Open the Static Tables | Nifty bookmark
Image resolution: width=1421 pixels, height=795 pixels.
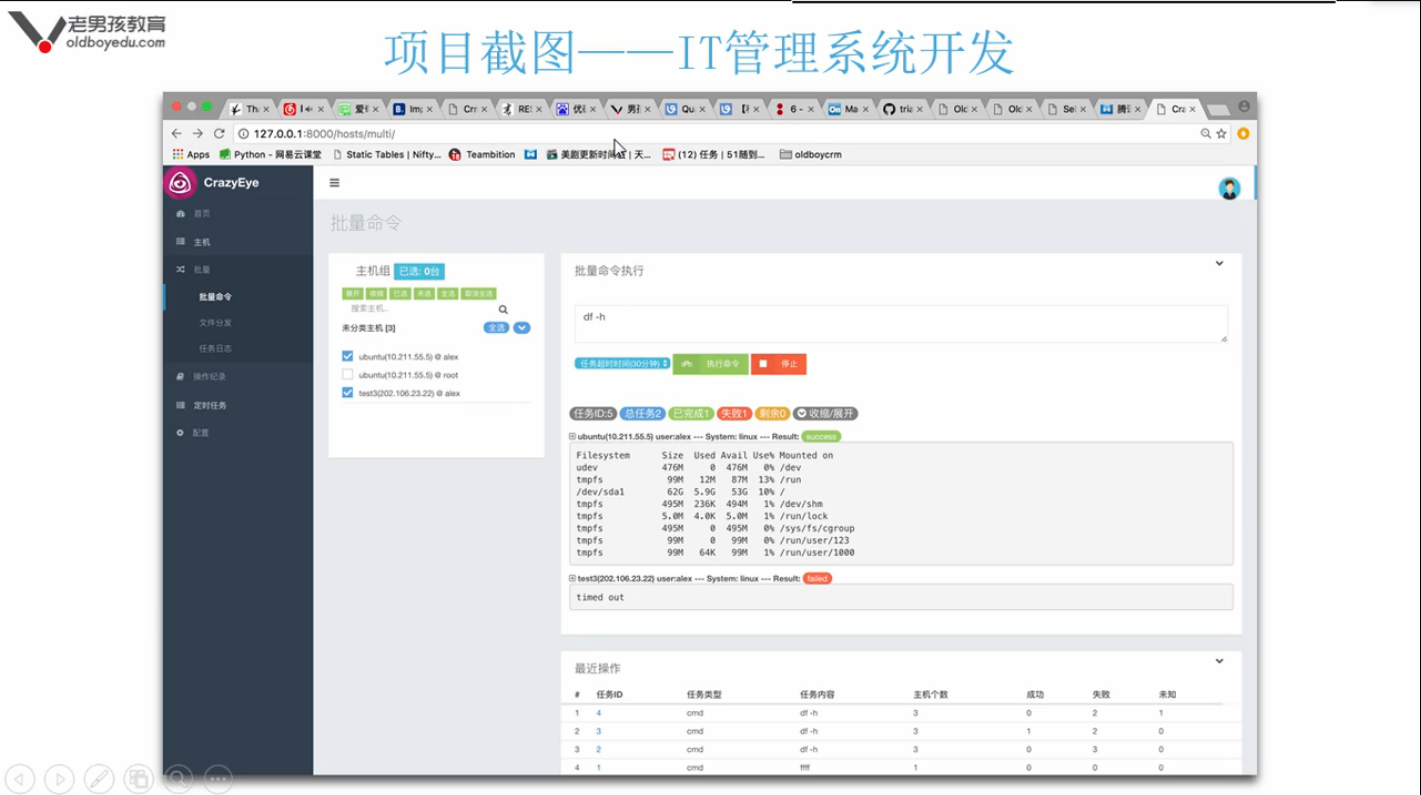(386, 155)
